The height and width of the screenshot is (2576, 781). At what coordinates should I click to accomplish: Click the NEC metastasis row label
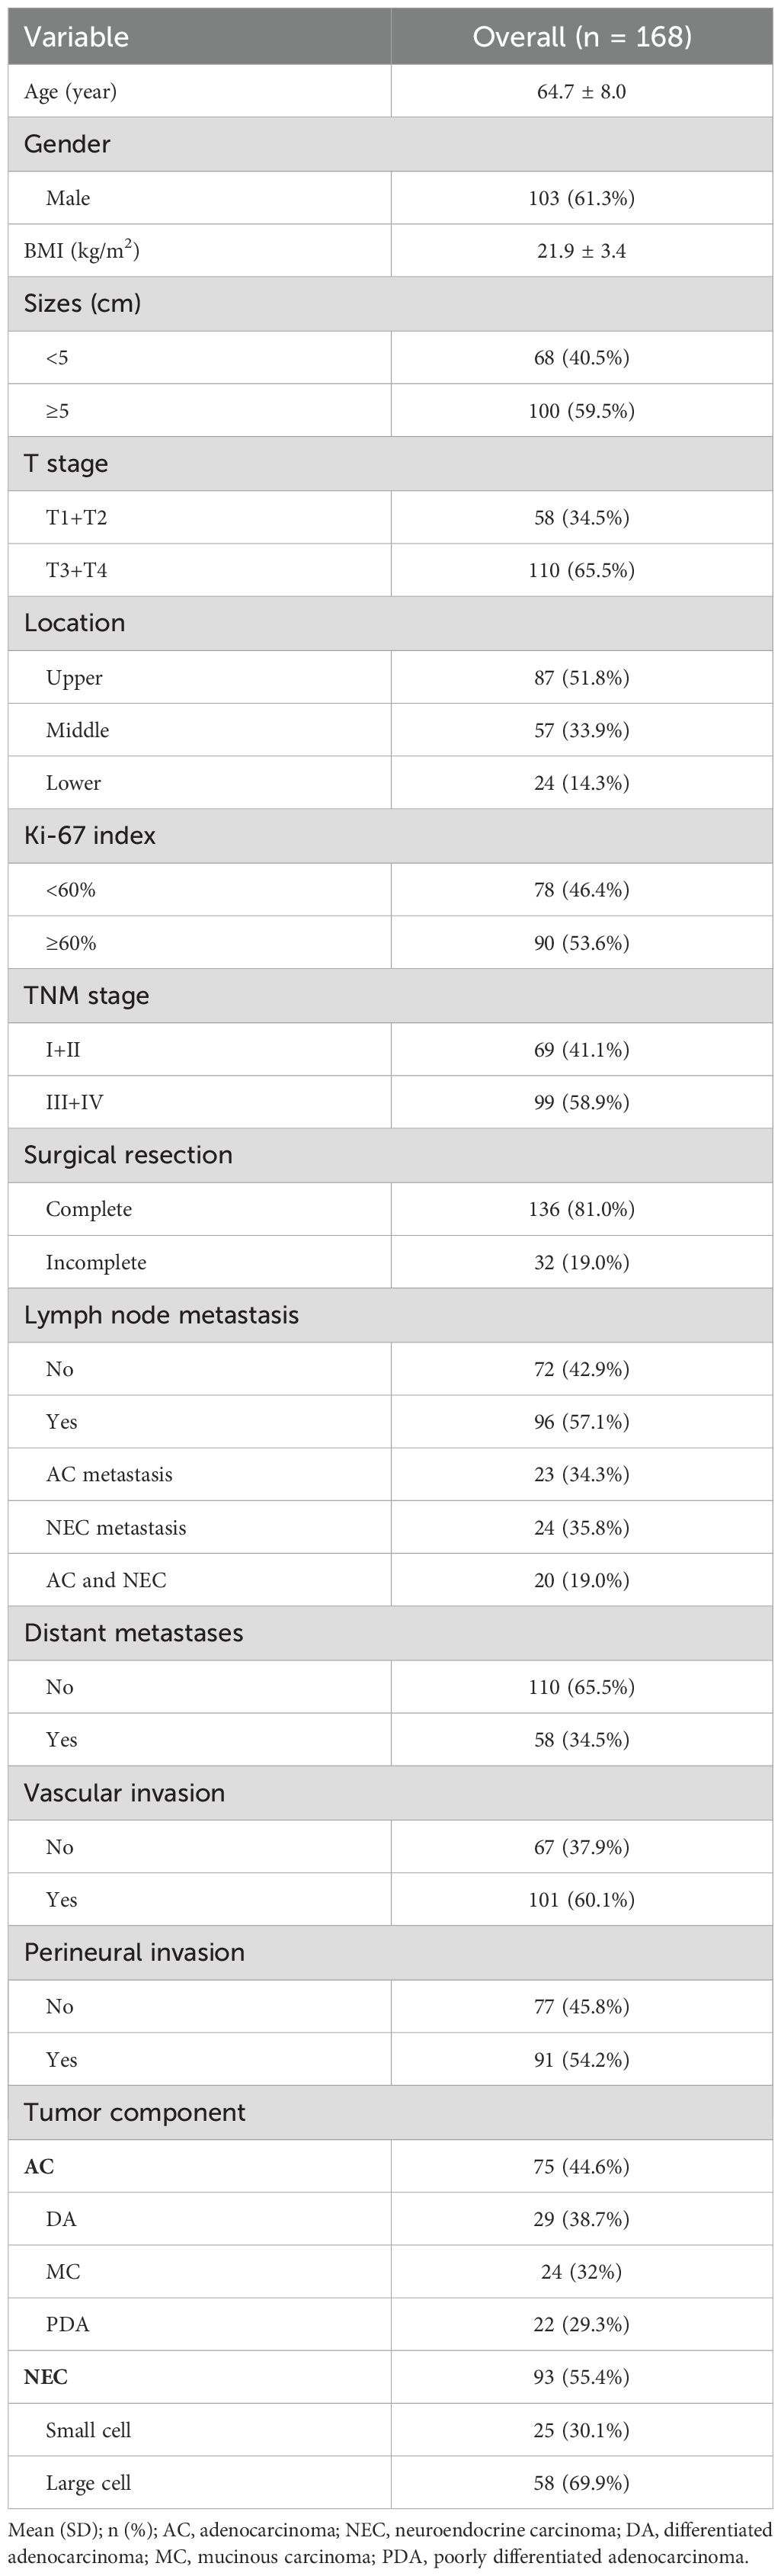pos(116,1528)
